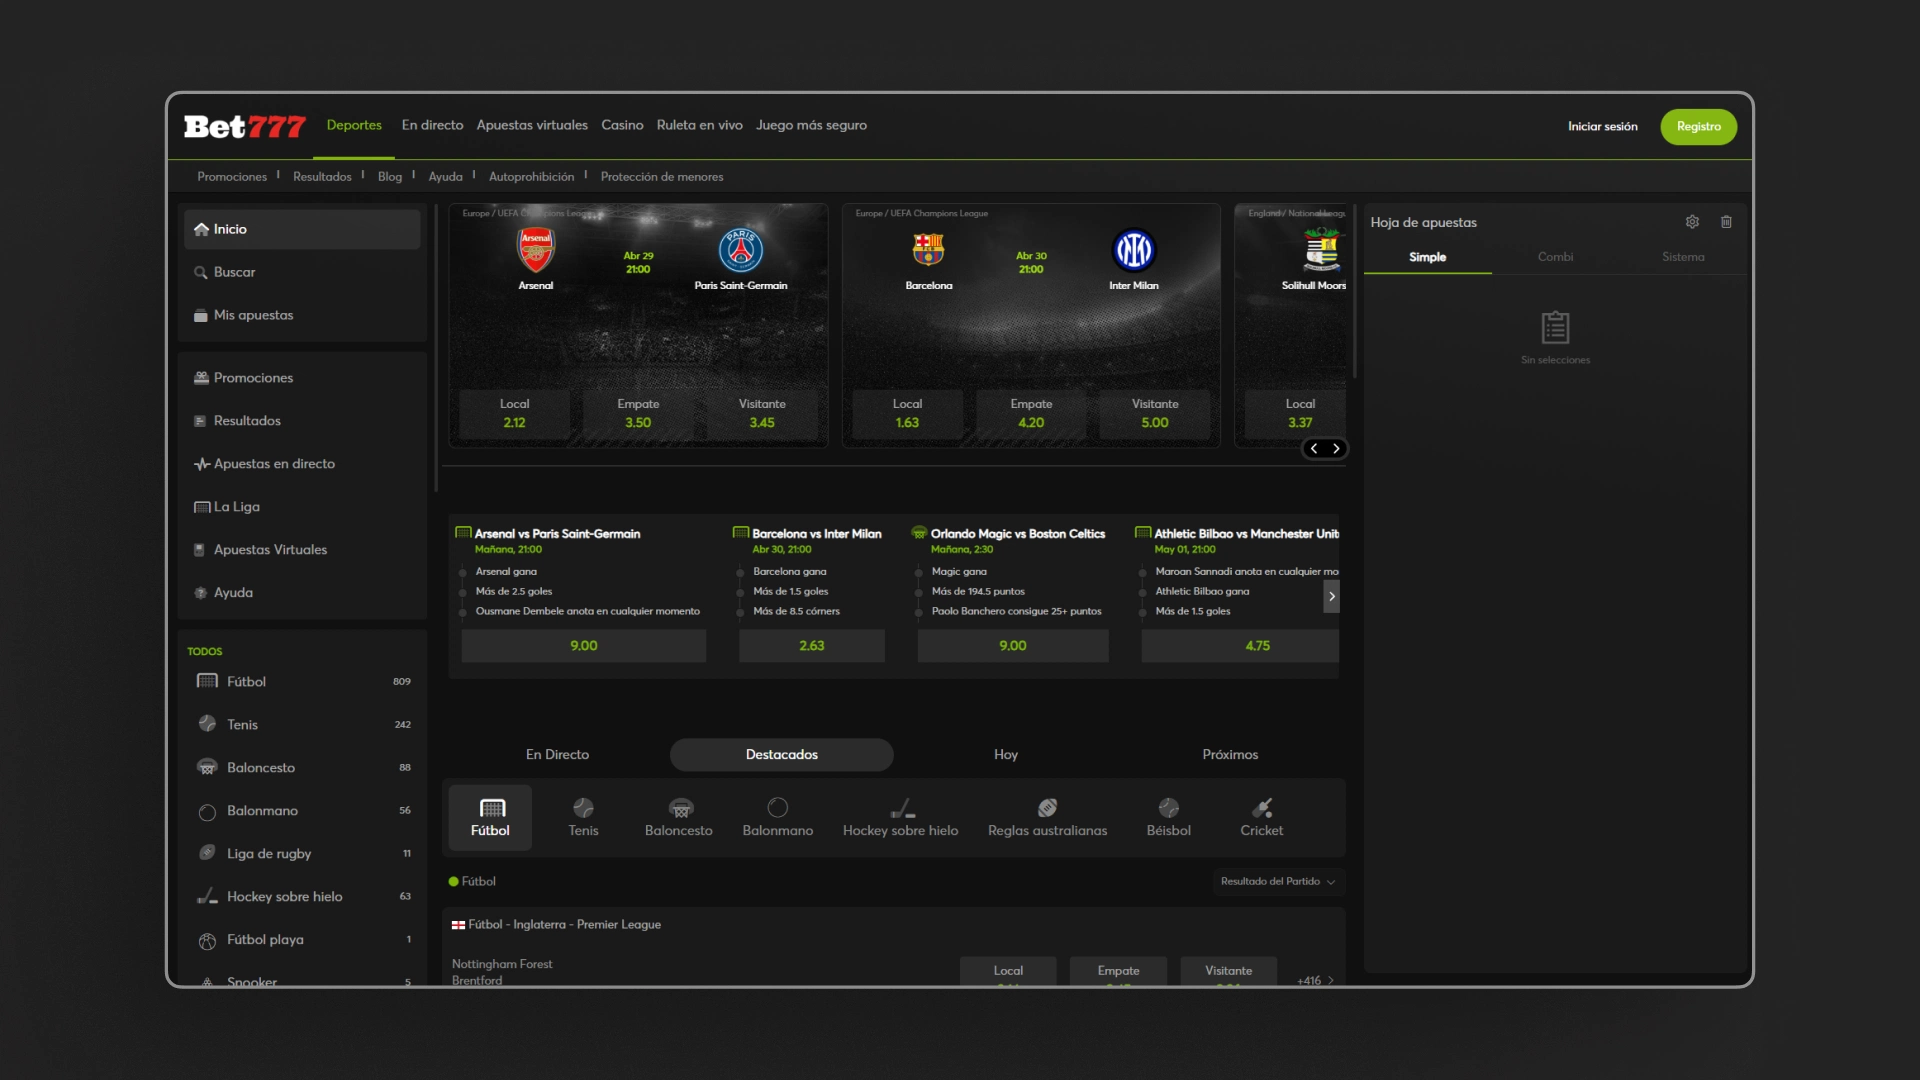Go to next featured match carousel arrow
This screenshot has width=1920, height=1080.
(1336, 449)
